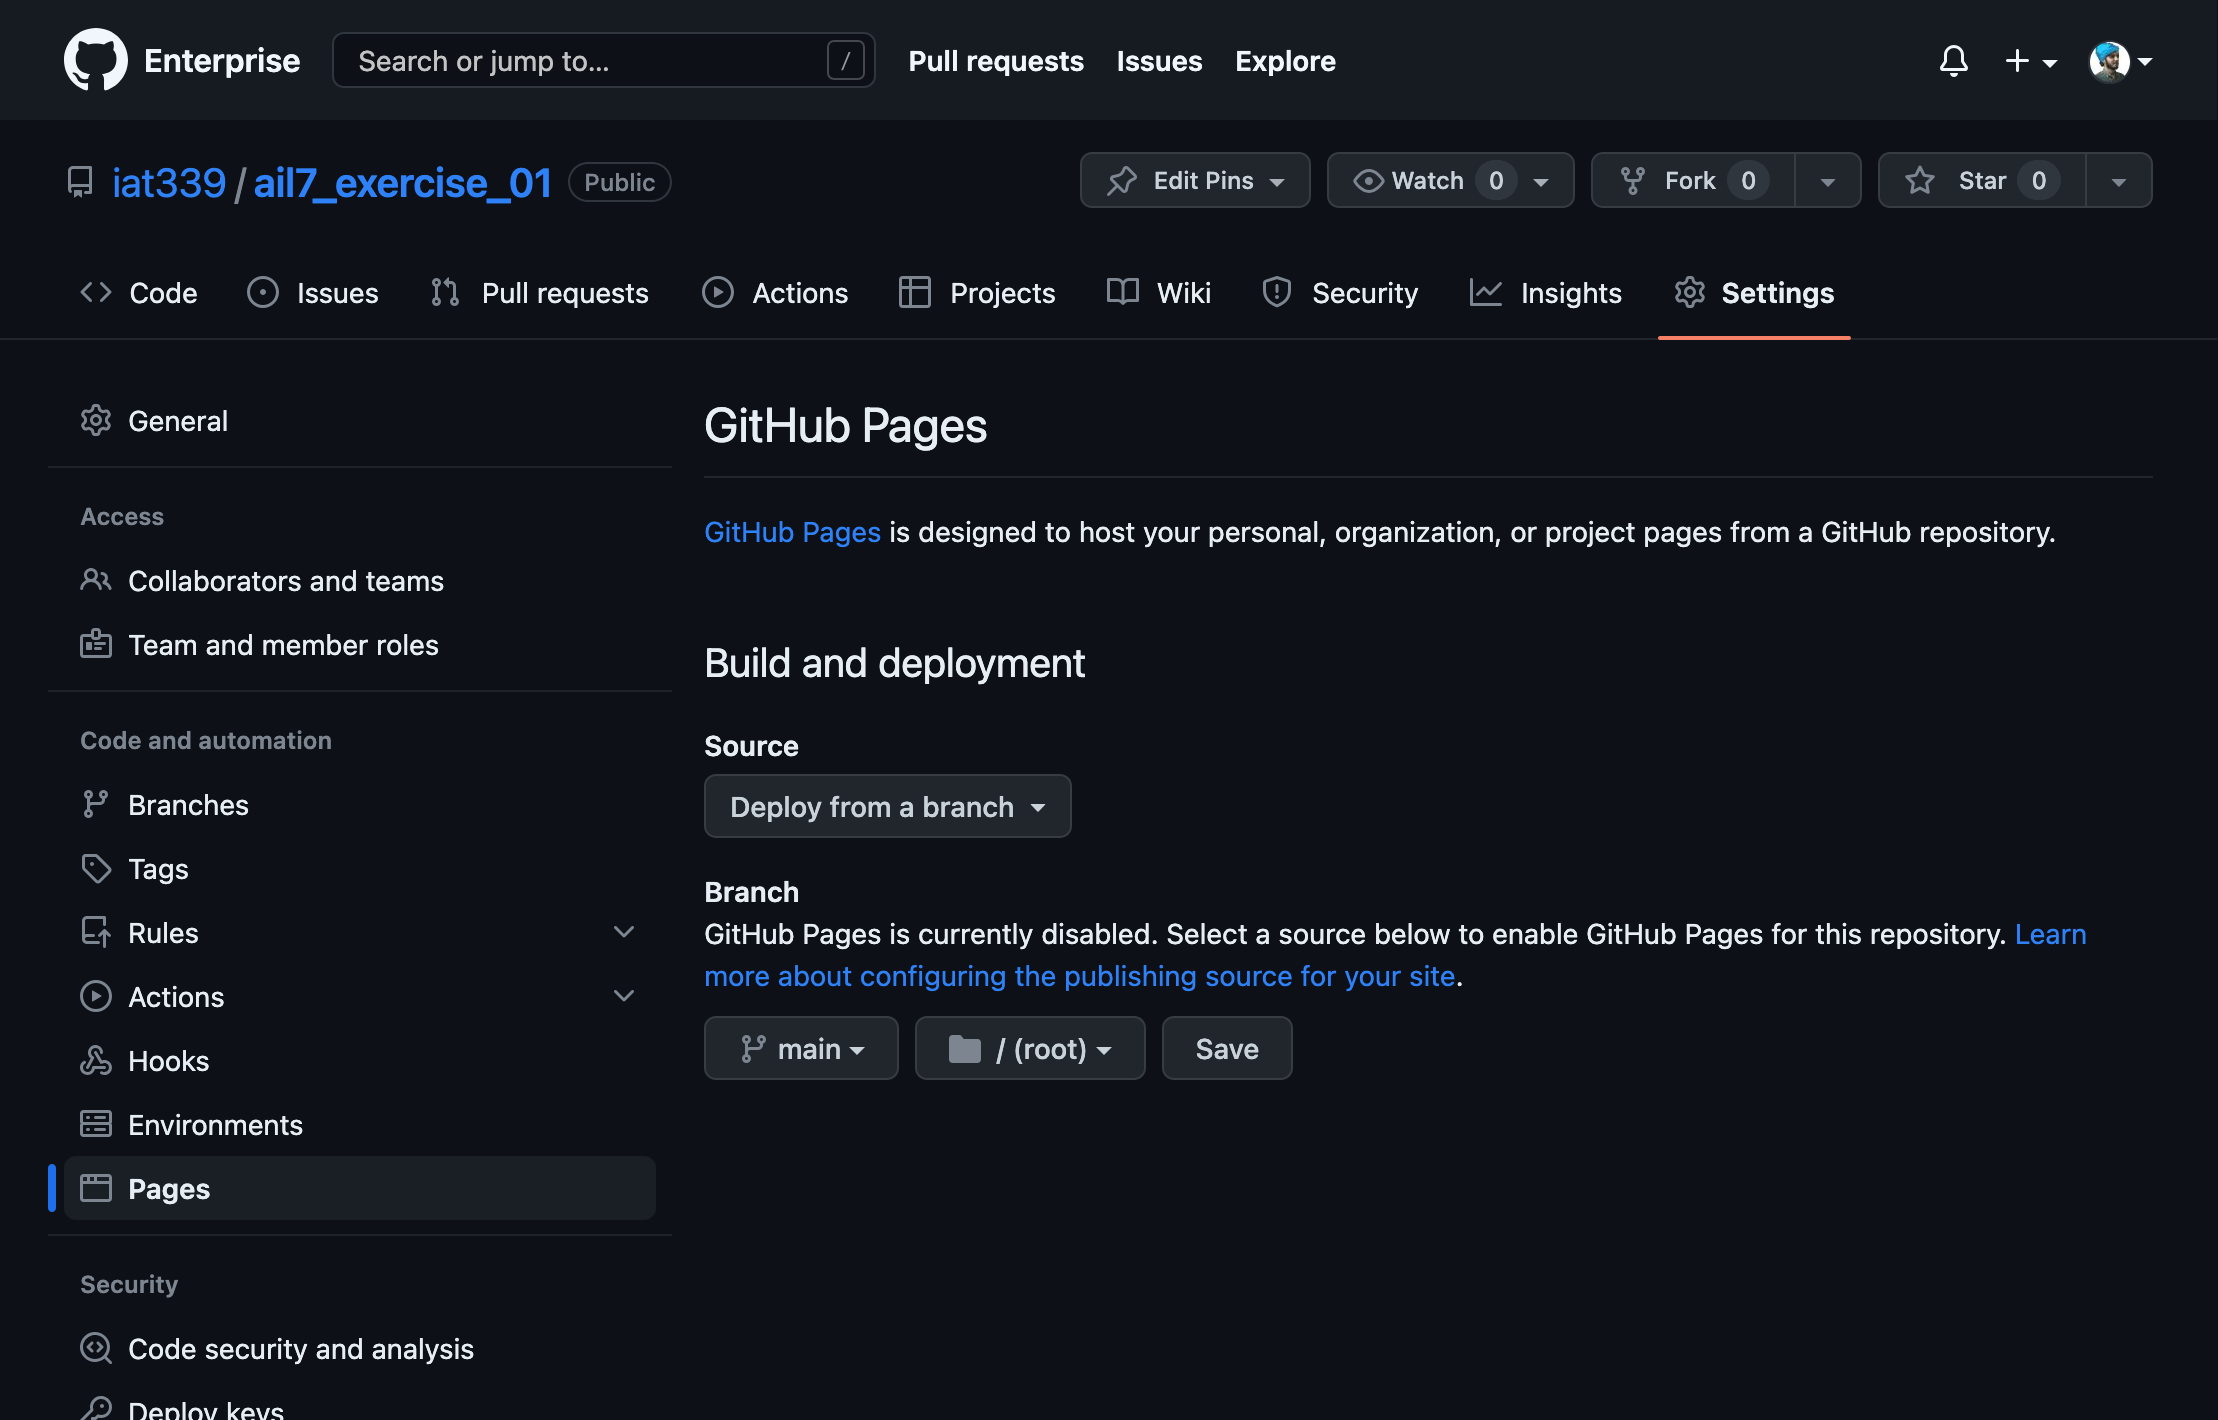Open the Hooks settings via its icon
The height and width of the screenshot is (1420, 2218).
pyautogui.click(x=96, y=1060)
